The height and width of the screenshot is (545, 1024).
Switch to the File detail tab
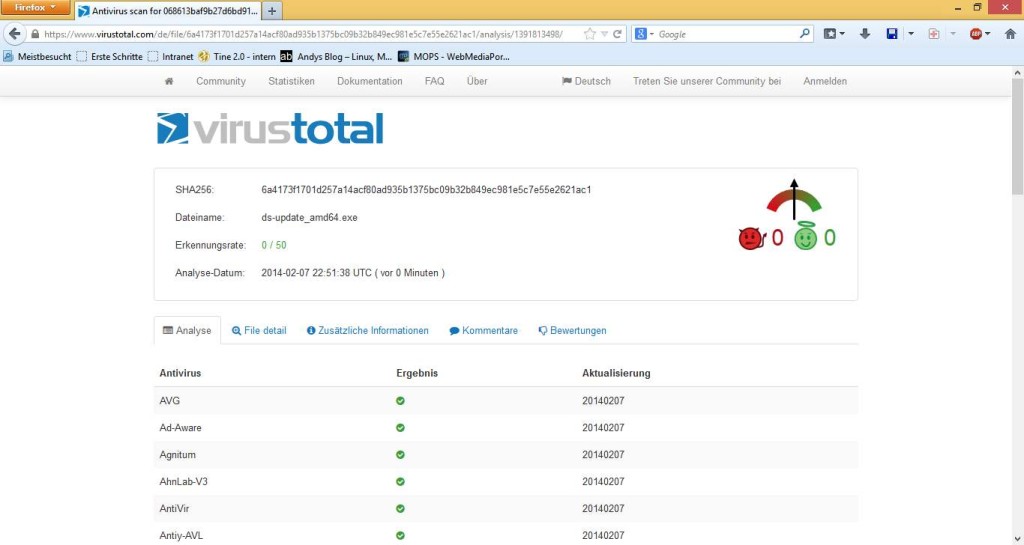click(x=259, y=331)
